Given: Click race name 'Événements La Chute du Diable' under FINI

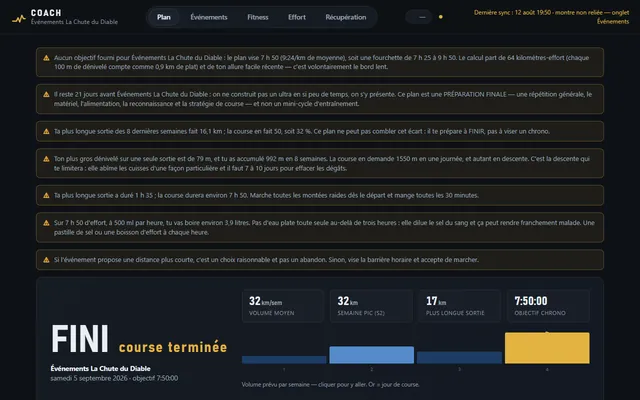Looking at the screenshot, I should point(100,369).
